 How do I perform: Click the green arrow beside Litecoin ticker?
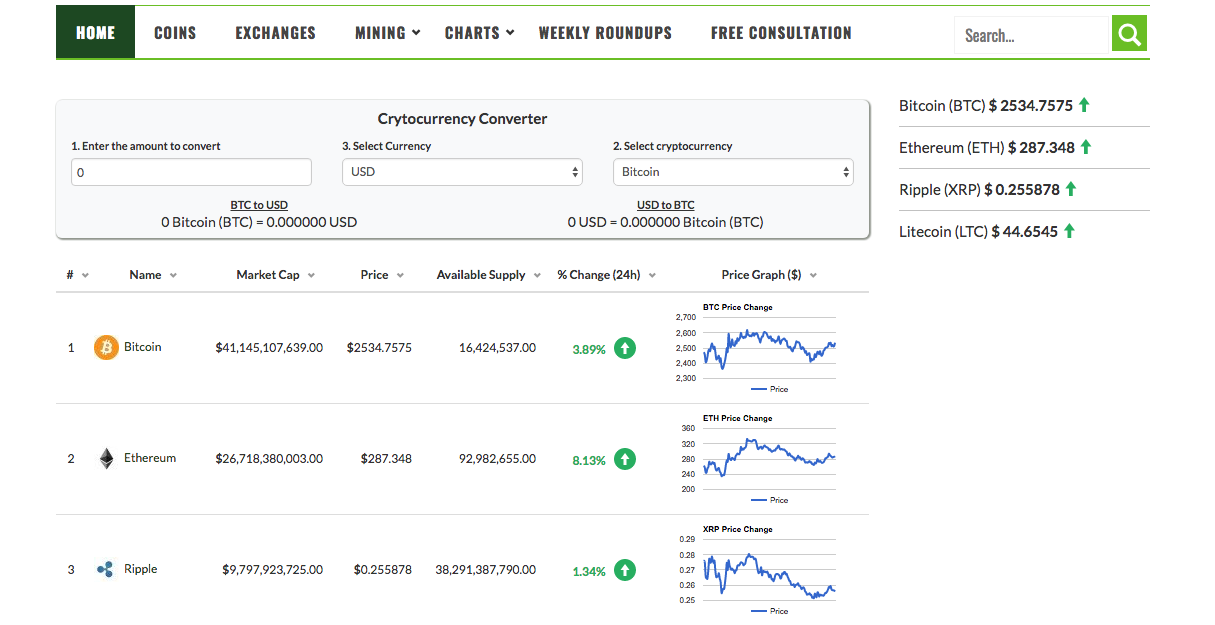(1069, 231)
